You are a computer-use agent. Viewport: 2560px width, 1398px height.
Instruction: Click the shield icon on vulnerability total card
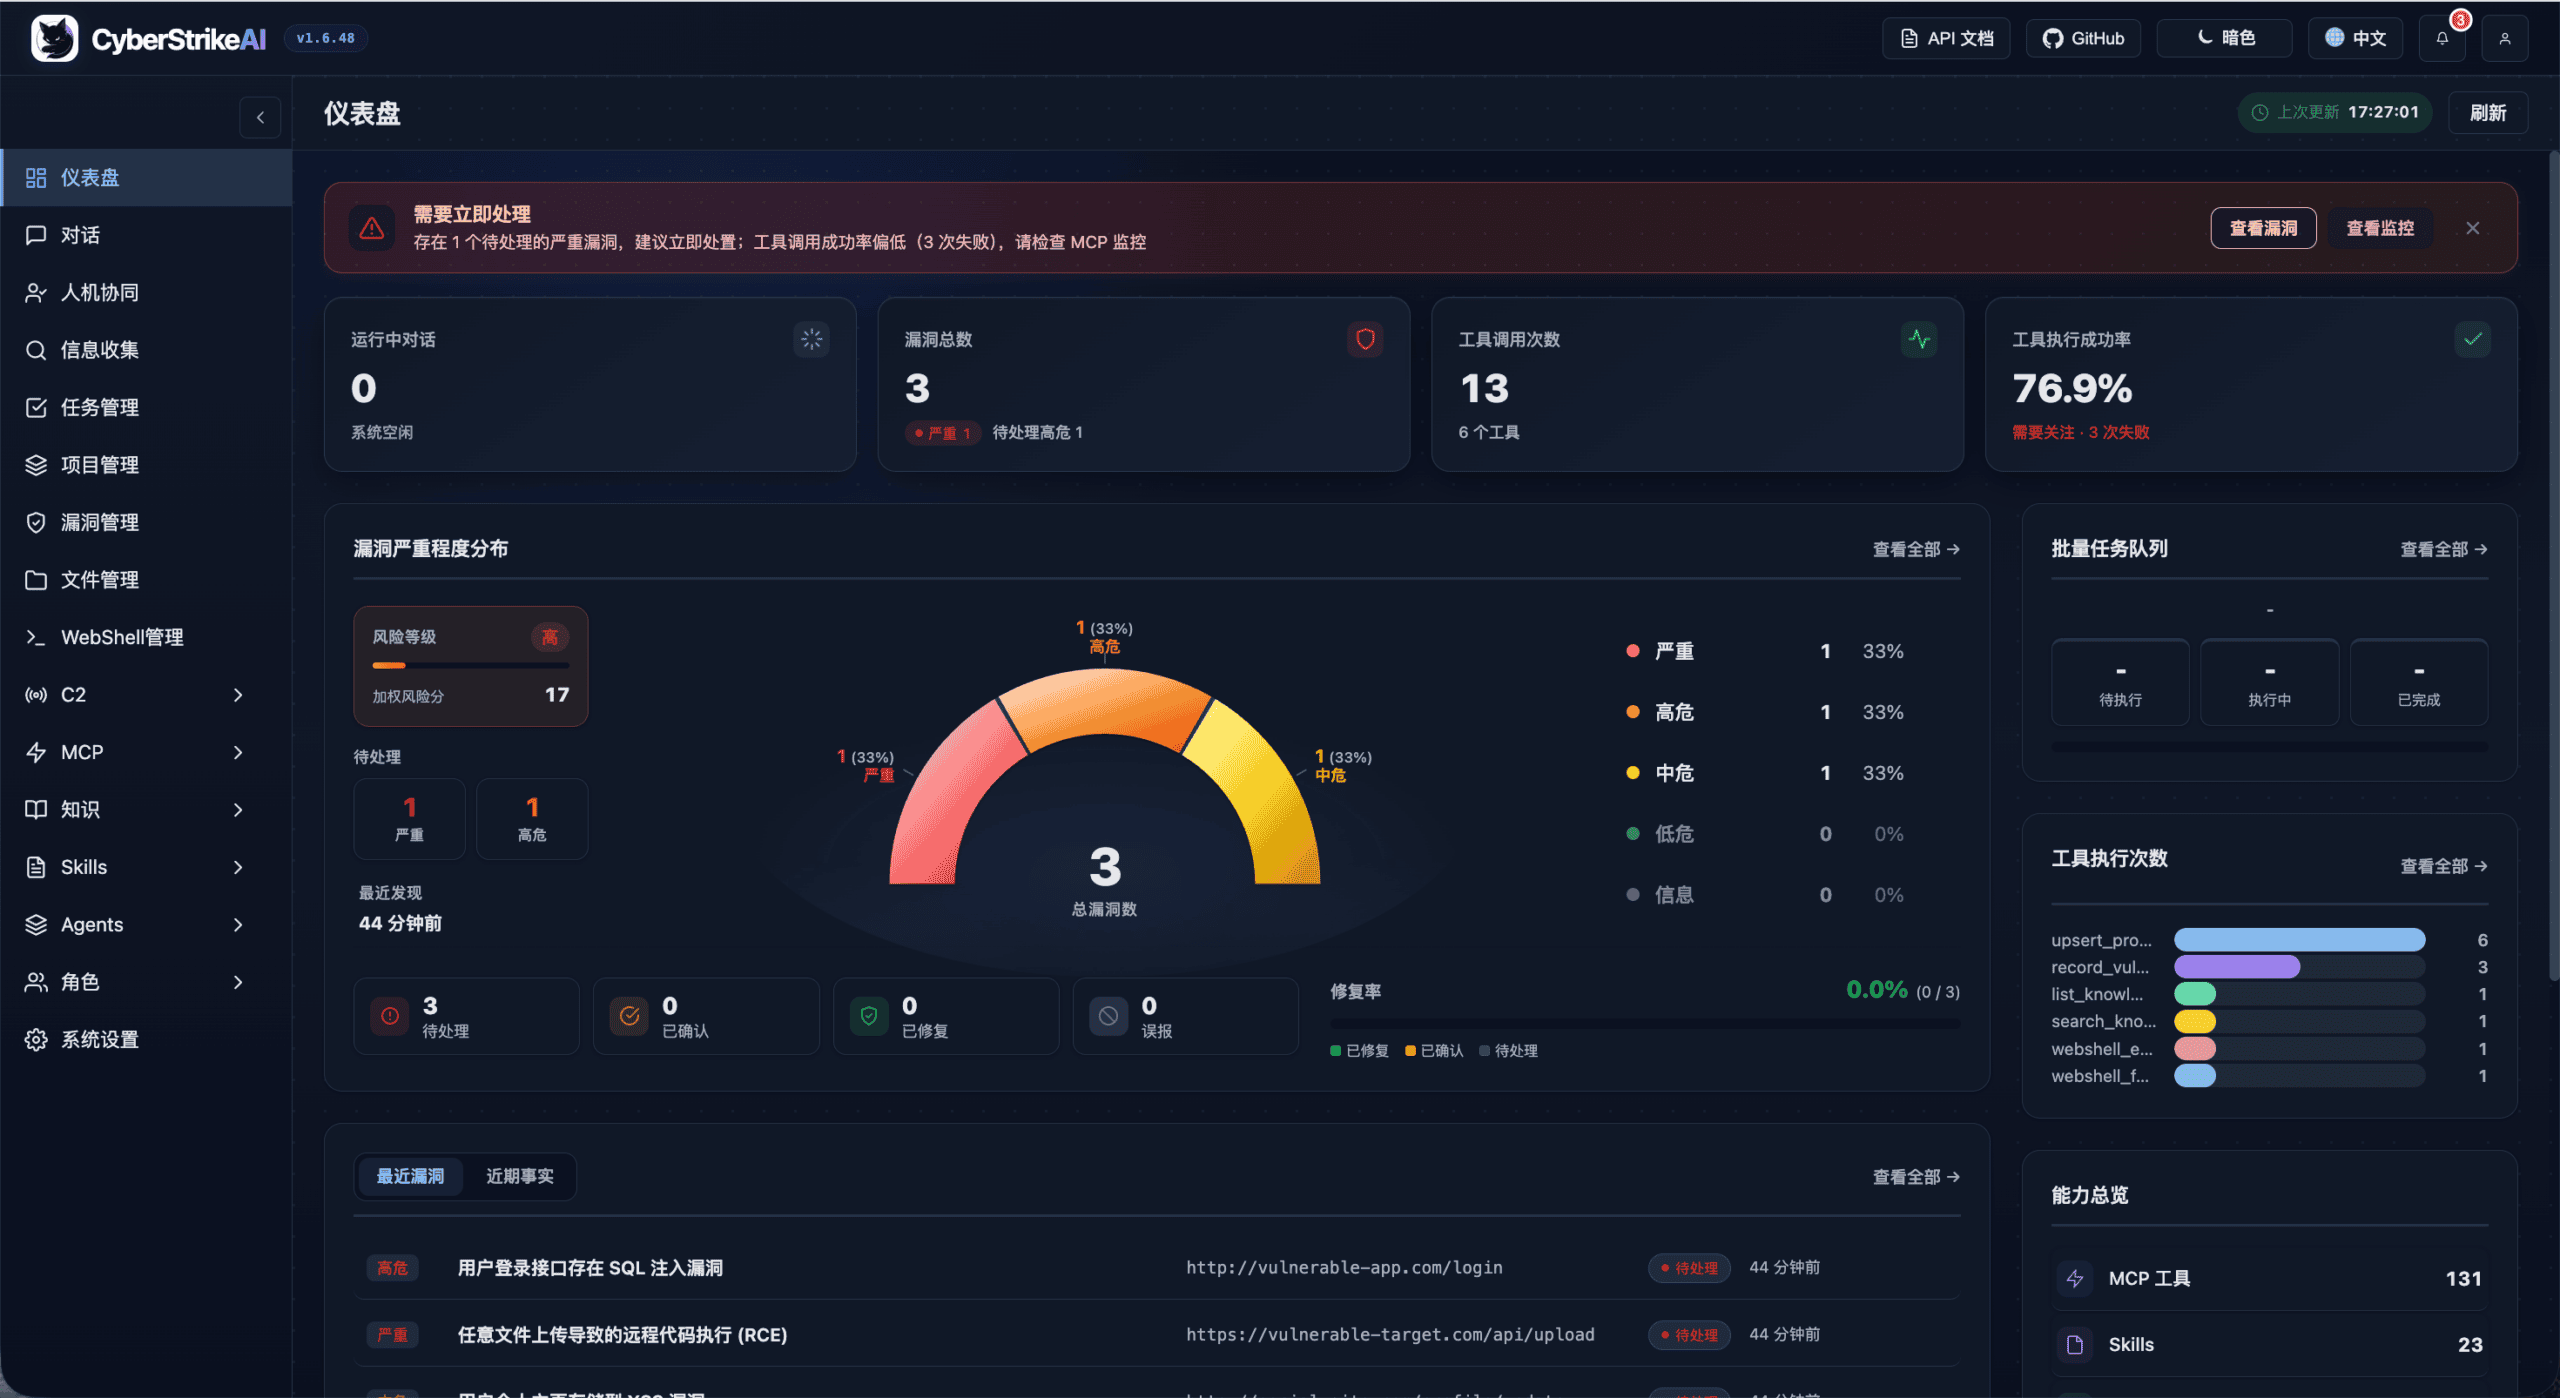[1365, 339]
